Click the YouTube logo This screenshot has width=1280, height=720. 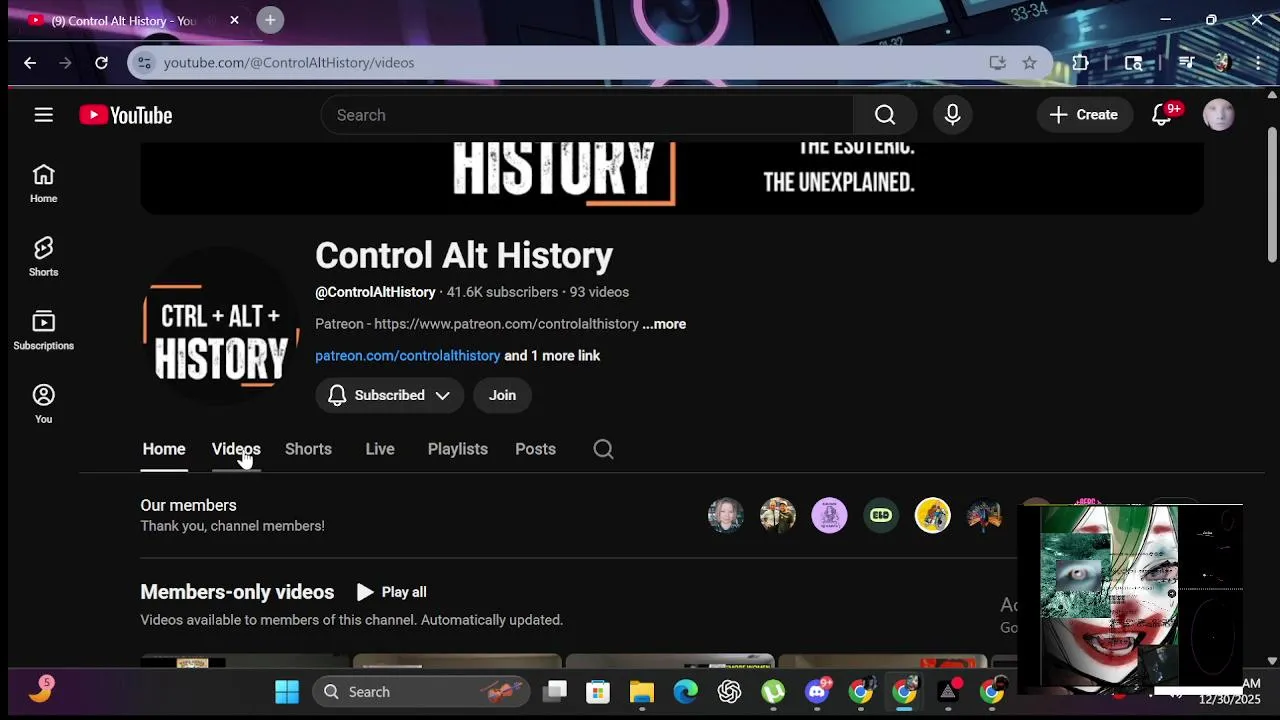tap(126, 115)
